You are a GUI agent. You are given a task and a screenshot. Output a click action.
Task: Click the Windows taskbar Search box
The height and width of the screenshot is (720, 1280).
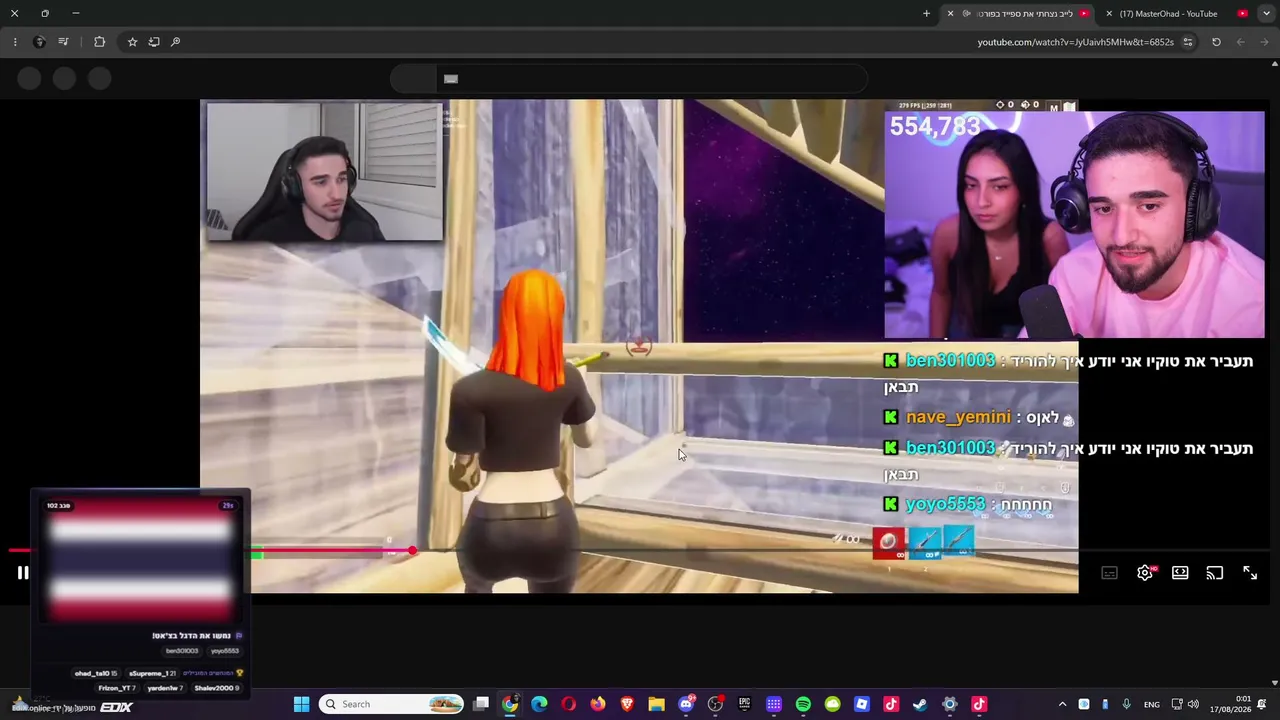pos(391,704)
